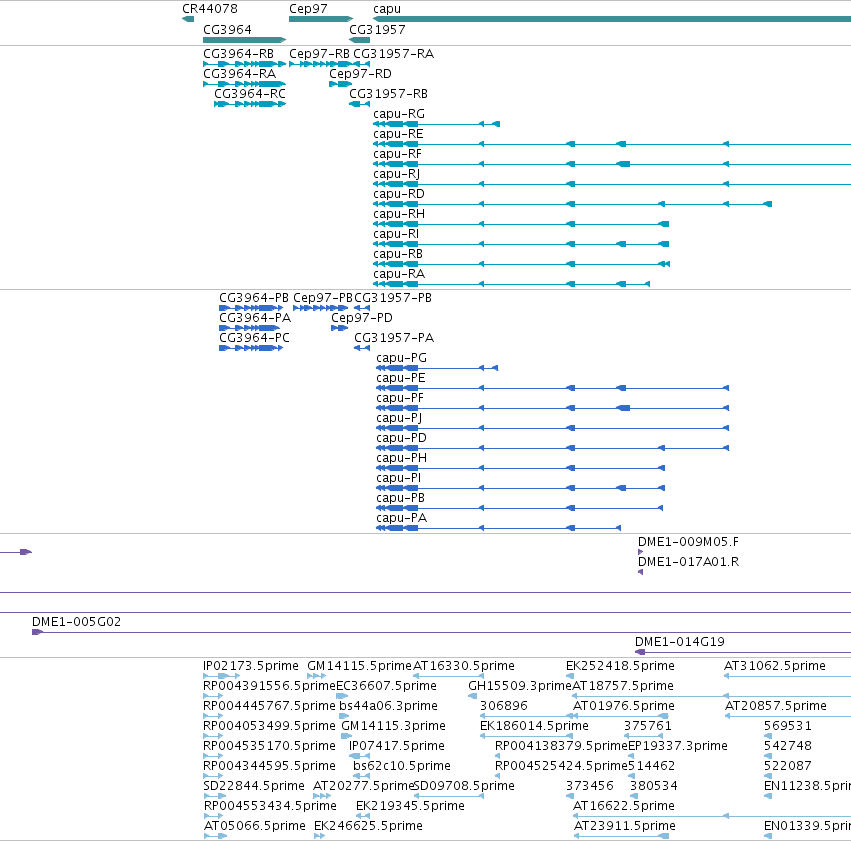
Task: Click the capu-RF transcript
Action: pos(612,164)
